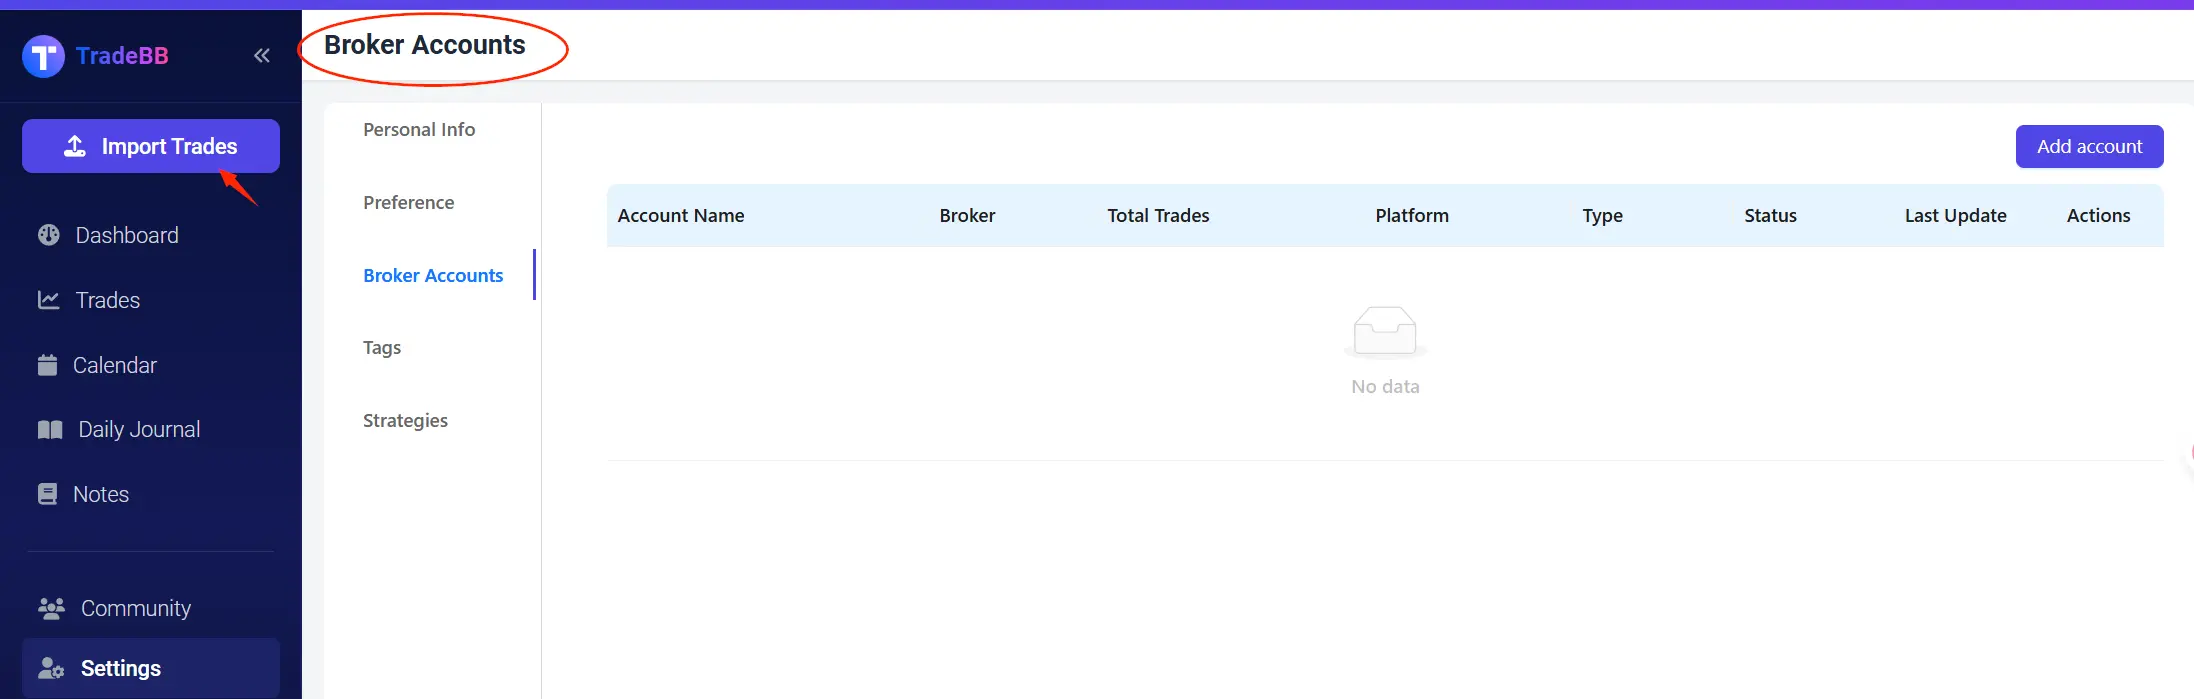Select the Broker Accounts settings tab

433,276
